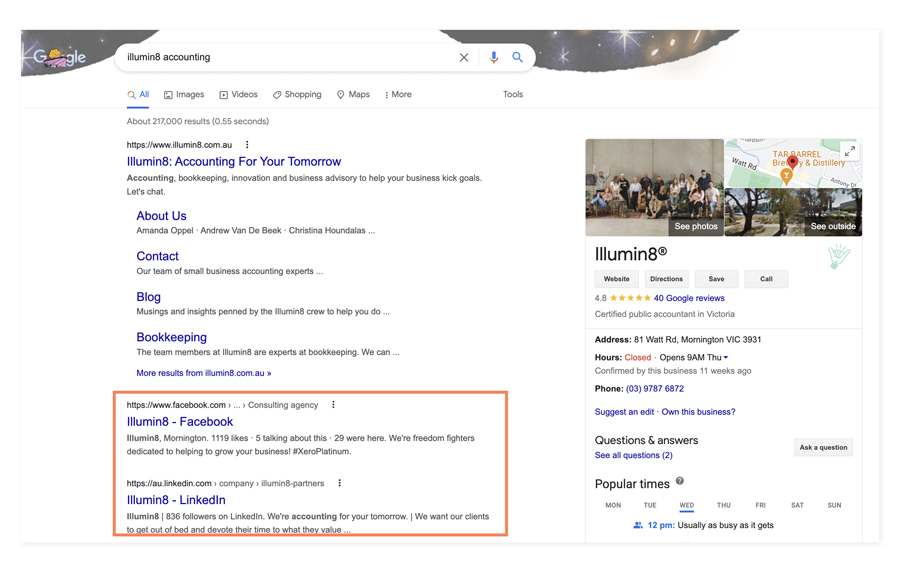Viewport: 900px width, 572px height.
Task: Click Suggest an edit link
Action: click(624, 412)
